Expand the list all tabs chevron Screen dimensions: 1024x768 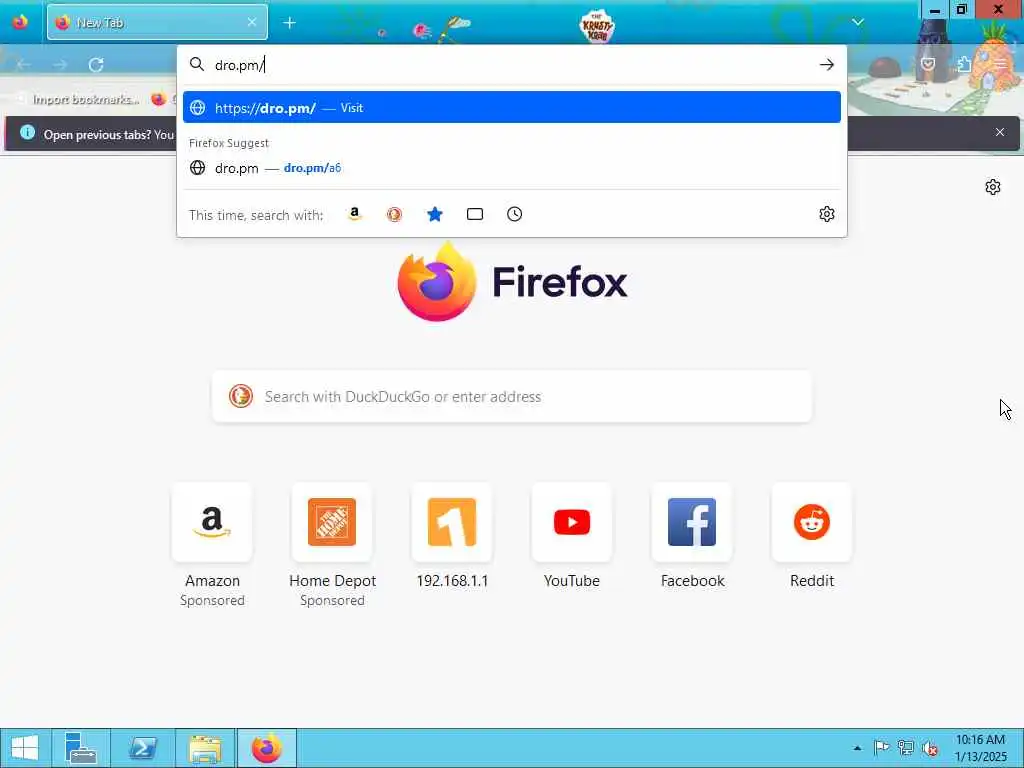click(x=857, y=22)
